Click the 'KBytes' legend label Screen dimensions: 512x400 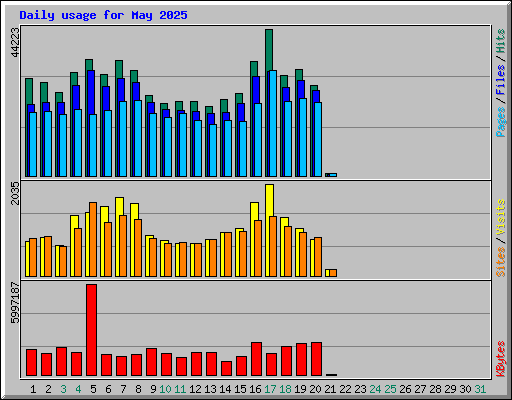pyautogui.click(x=501, y=359)
